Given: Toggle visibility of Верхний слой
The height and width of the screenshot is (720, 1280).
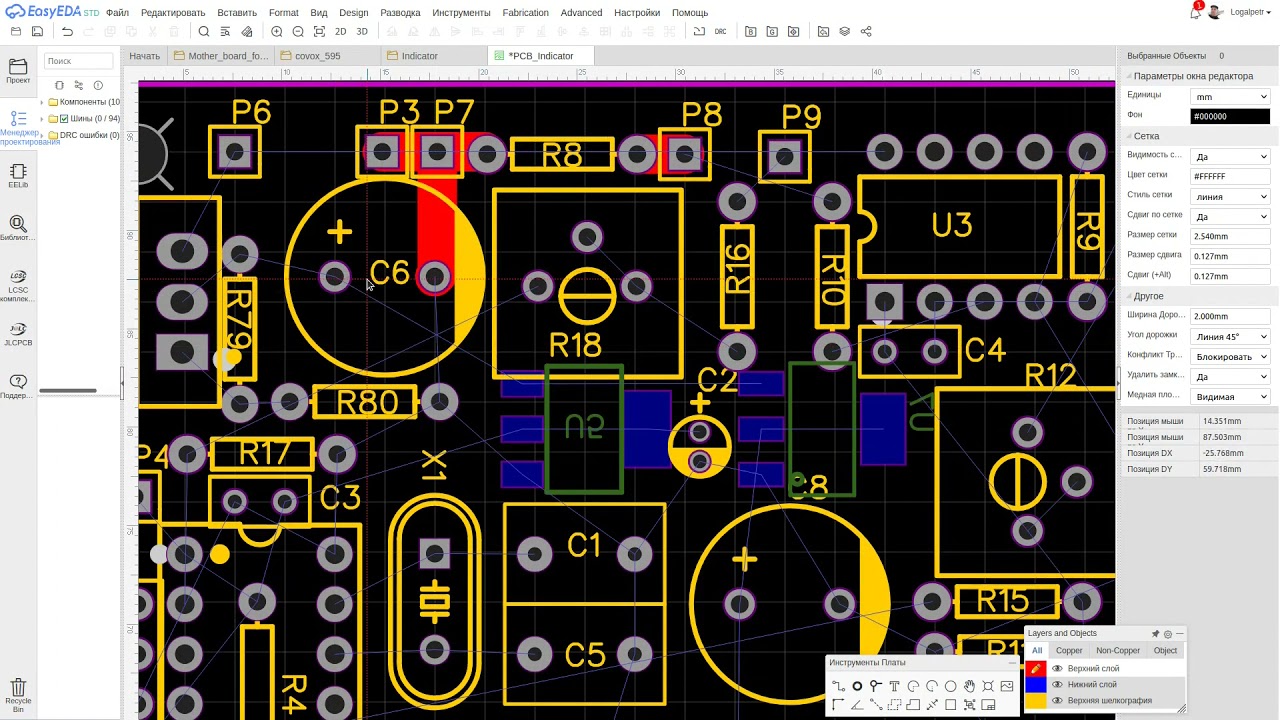Looking at the screenshot, I should pos(1057,668).
